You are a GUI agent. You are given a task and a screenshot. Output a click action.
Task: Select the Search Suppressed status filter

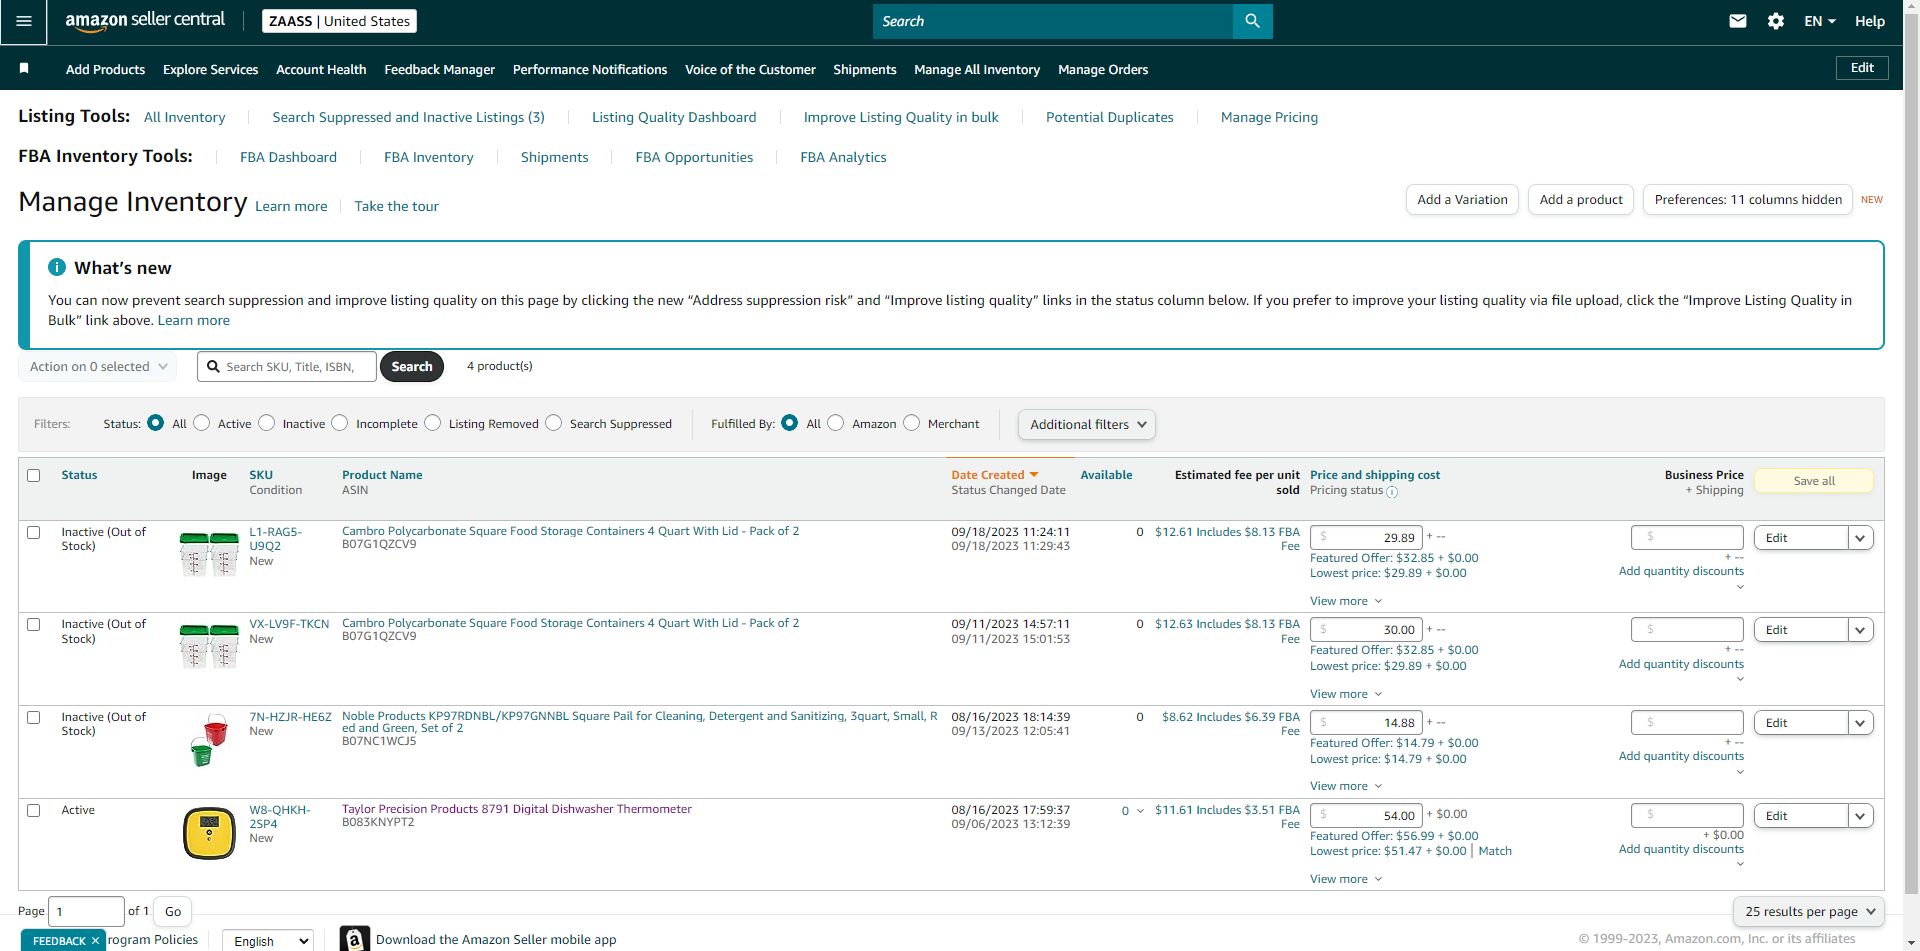(554, 423)
